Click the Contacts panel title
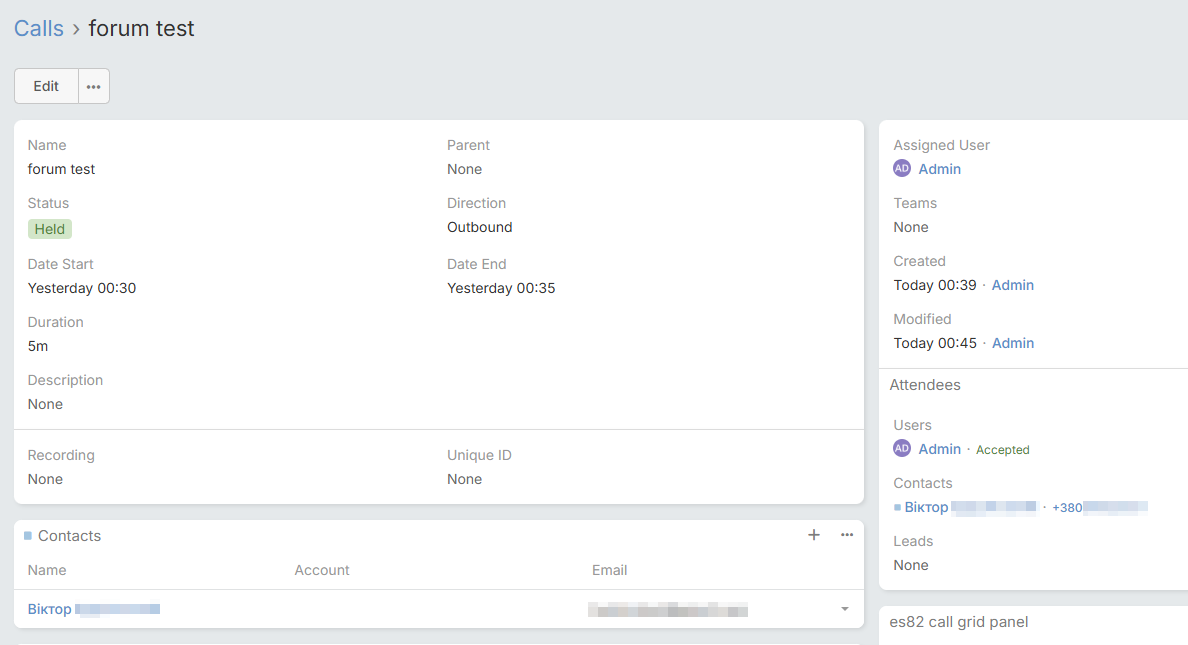This screenshot has height=645, width=1188. [x=69, y=536]
